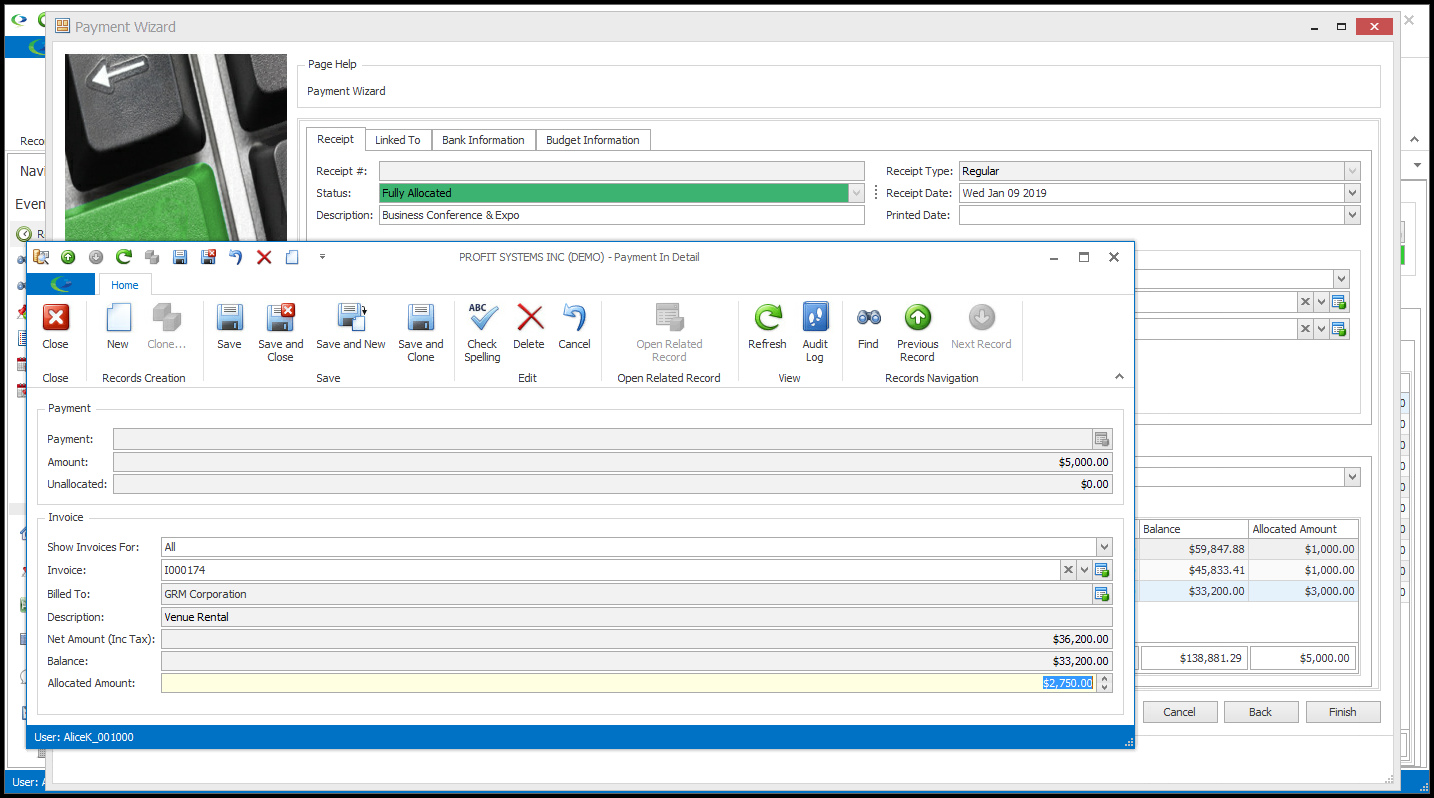Image resolution: width=1434 pixels, height=798 pixels.
Task: Click Refresh icon in quick access toolbar
Action: click(x=124, y=257)
